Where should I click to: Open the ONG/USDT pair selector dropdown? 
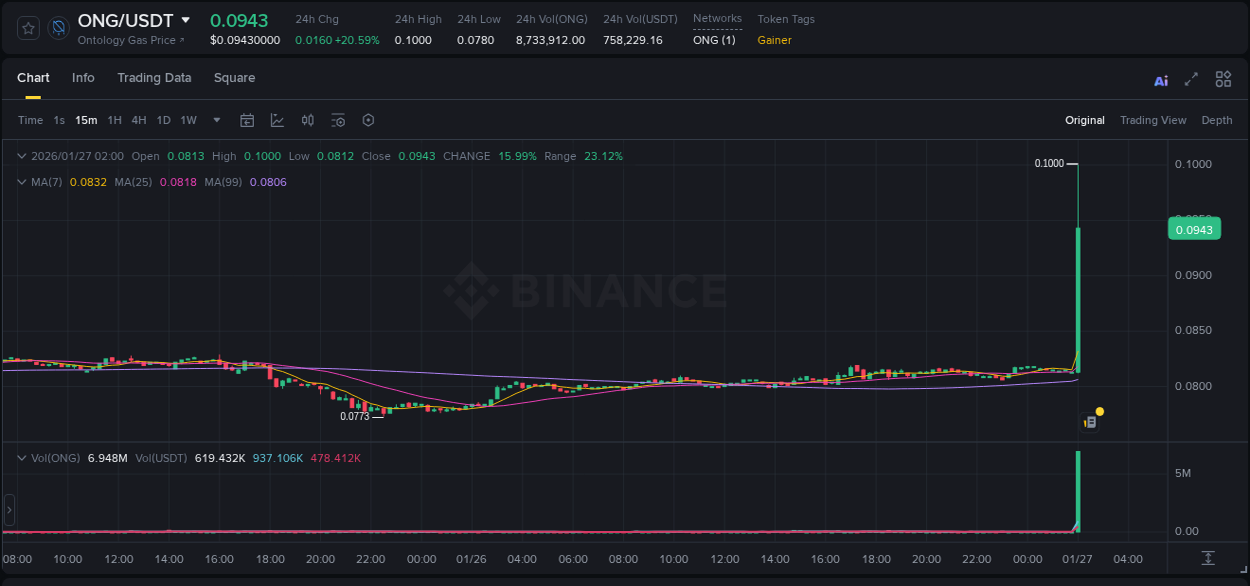pyautogui.click(x=185, y=20)
